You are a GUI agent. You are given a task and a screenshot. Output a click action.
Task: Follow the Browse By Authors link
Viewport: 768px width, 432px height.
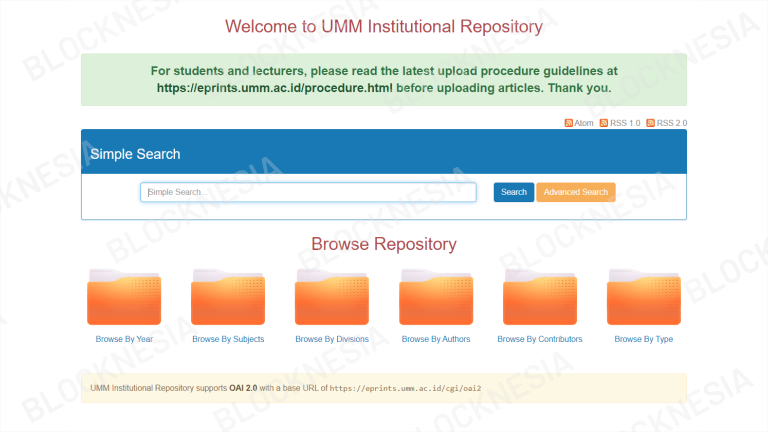pos(436,339)
